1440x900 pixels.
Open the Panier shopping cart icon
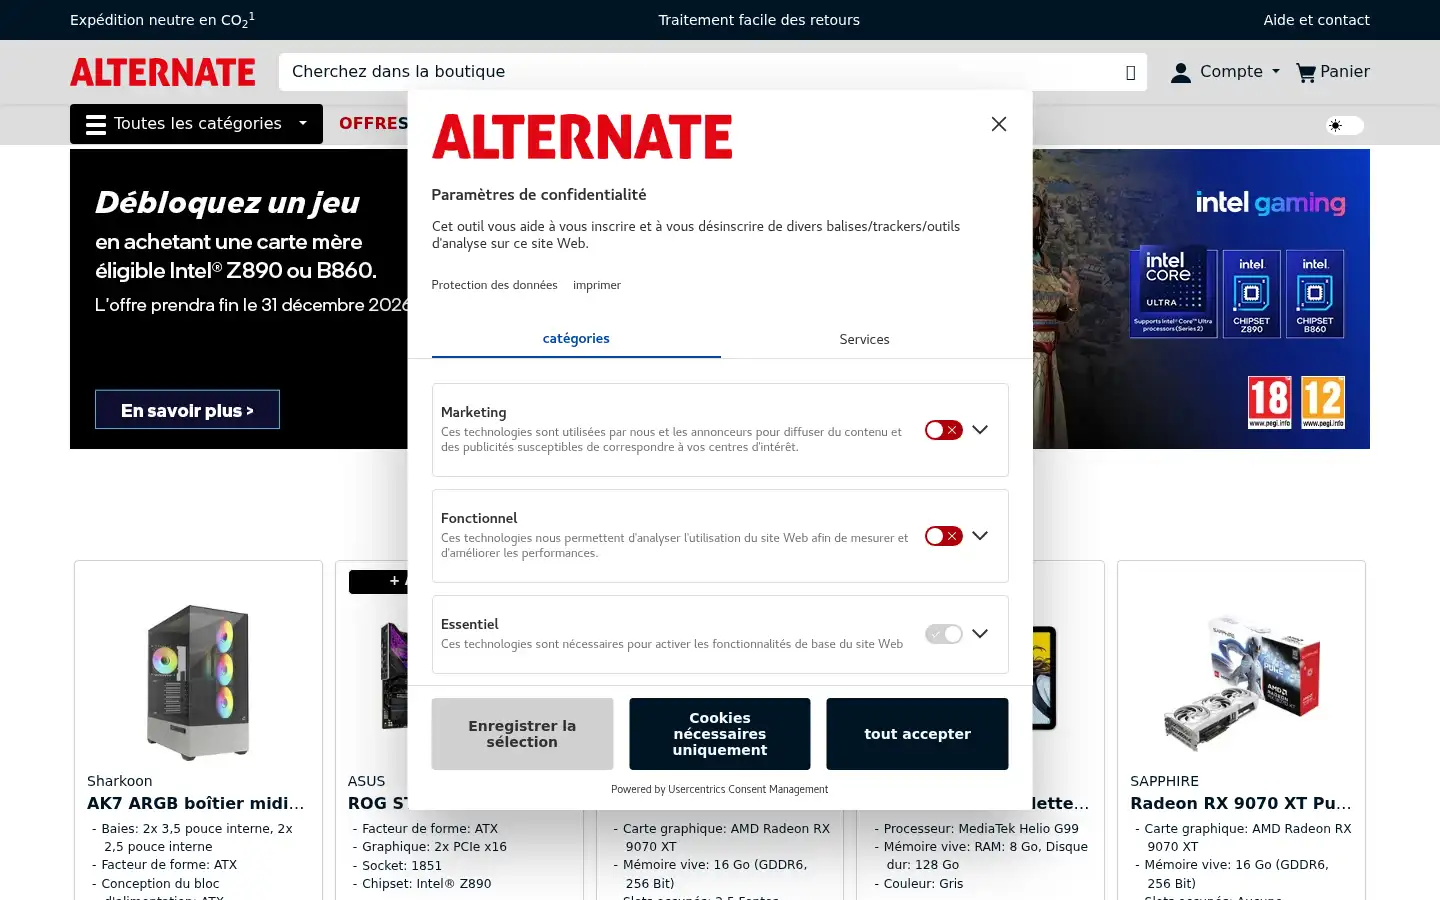click(1332, 72)
